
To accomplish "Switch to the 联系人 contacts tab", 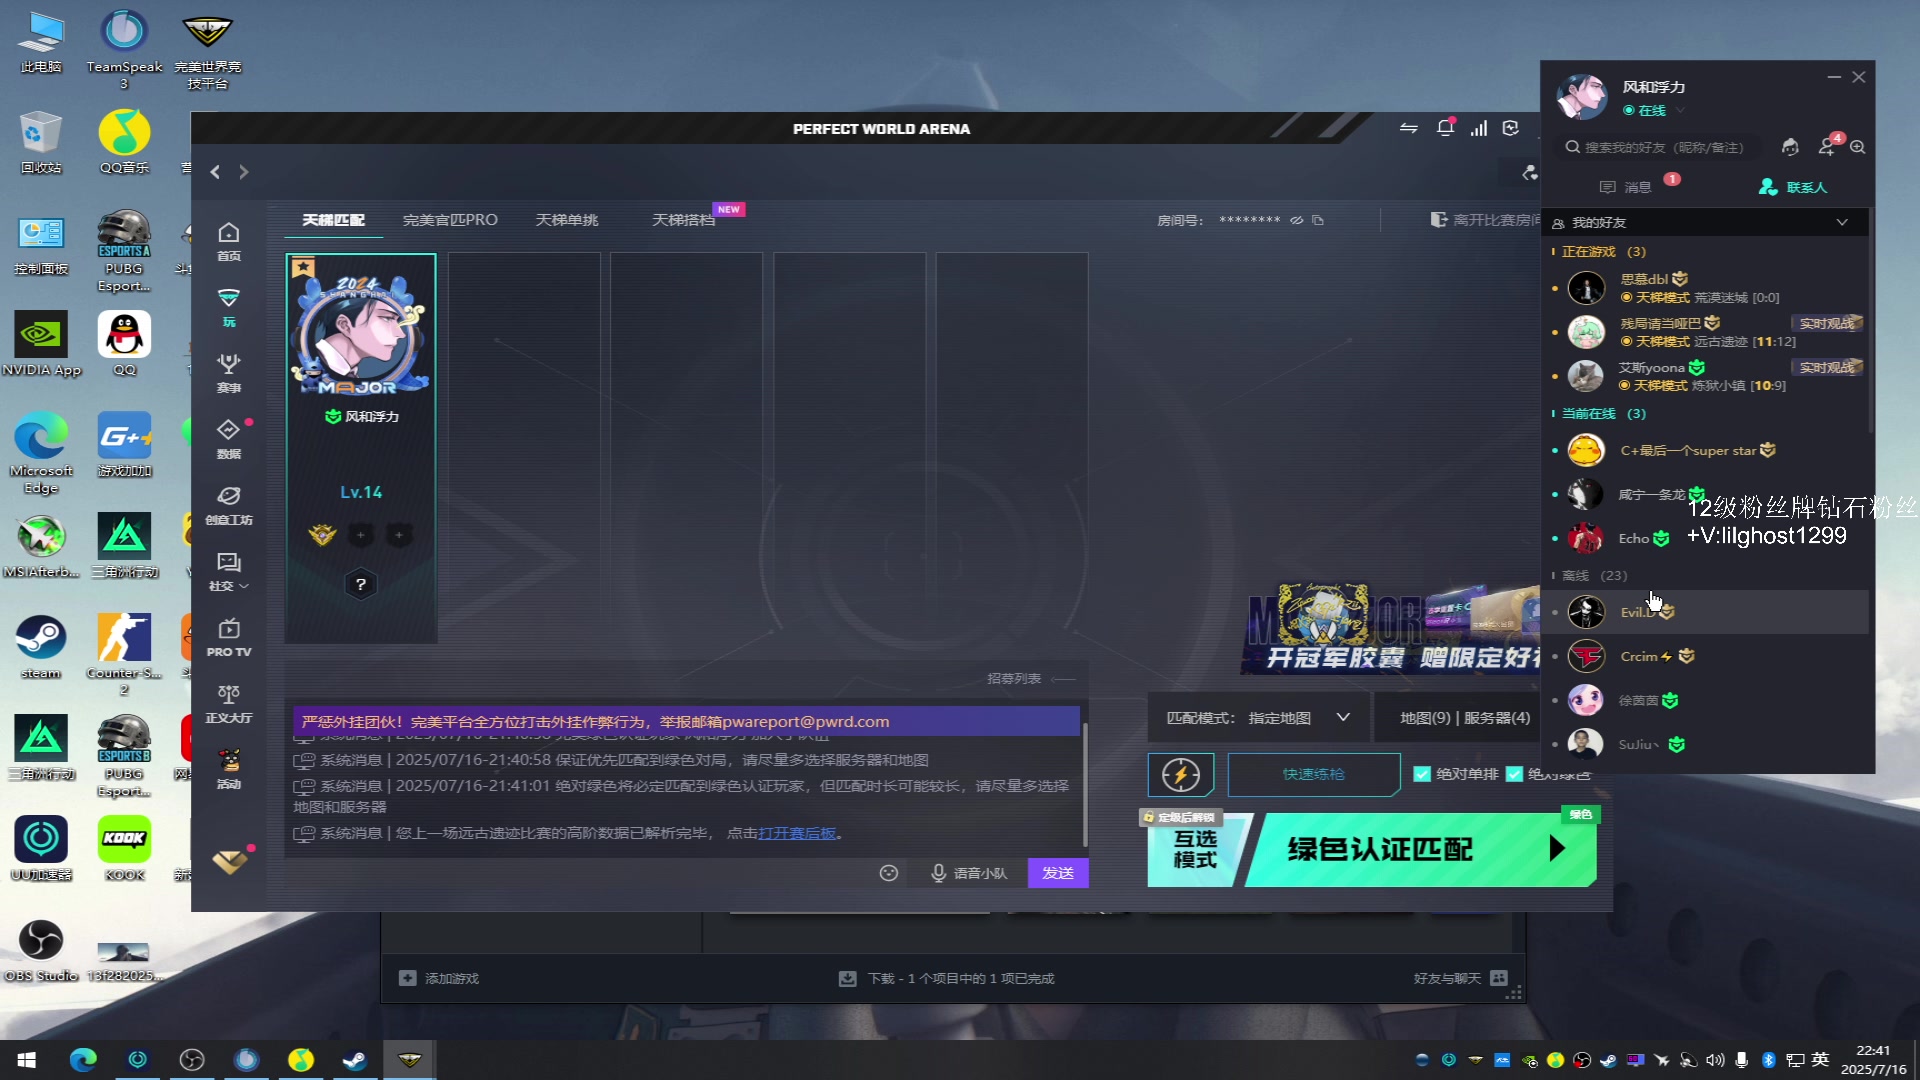I will pos(1793,187).
